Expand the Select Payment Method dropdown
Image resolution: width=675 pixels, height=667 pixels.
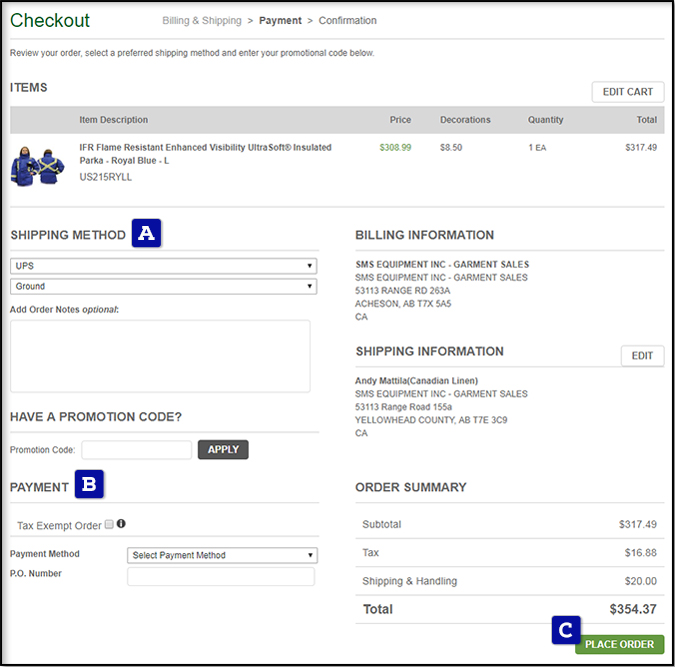222,555
